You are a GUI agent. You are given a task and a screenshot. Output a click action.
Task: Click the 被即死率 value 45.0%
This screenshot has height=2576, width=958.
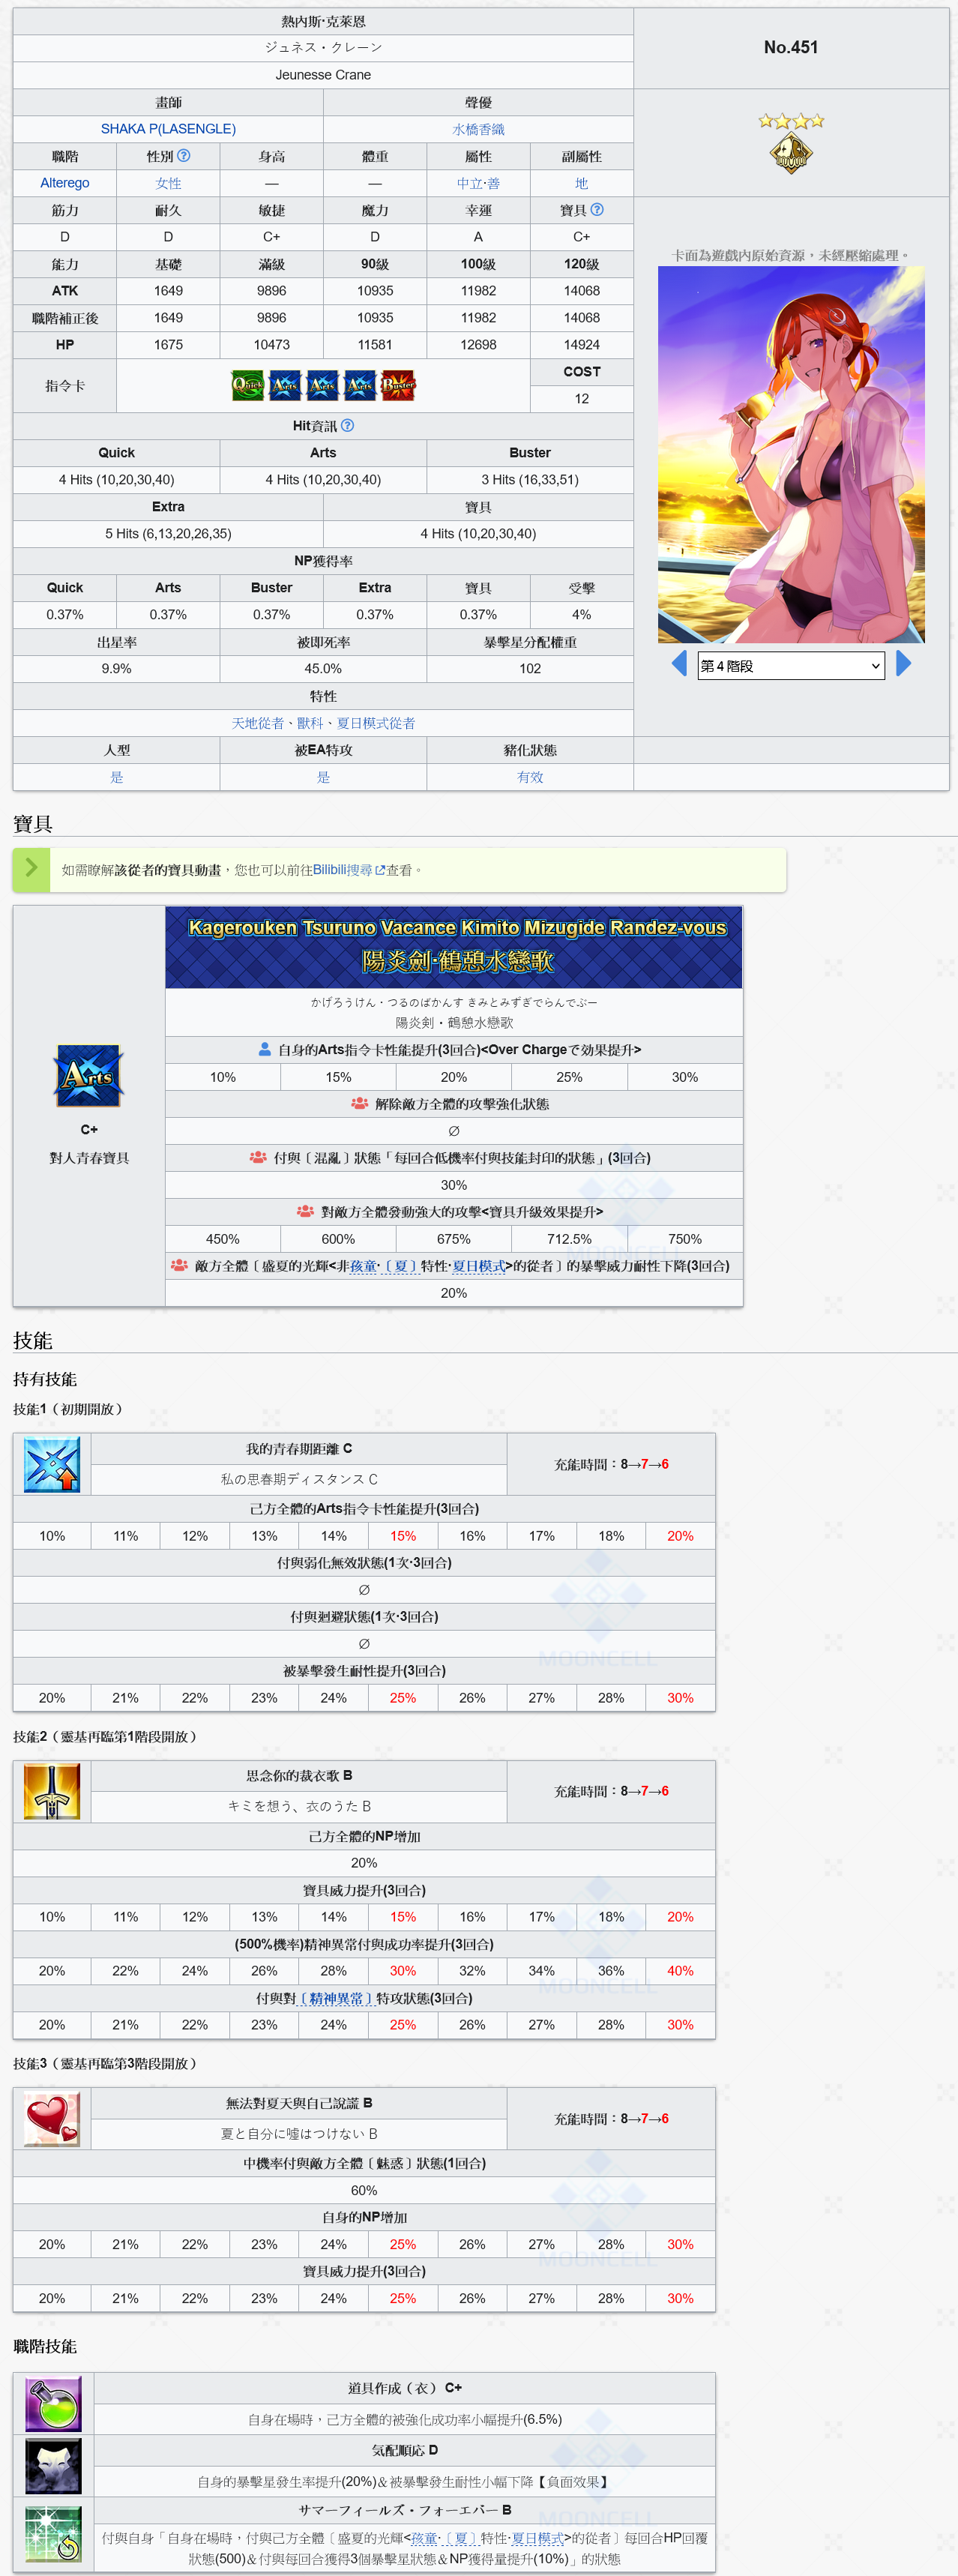323,669
